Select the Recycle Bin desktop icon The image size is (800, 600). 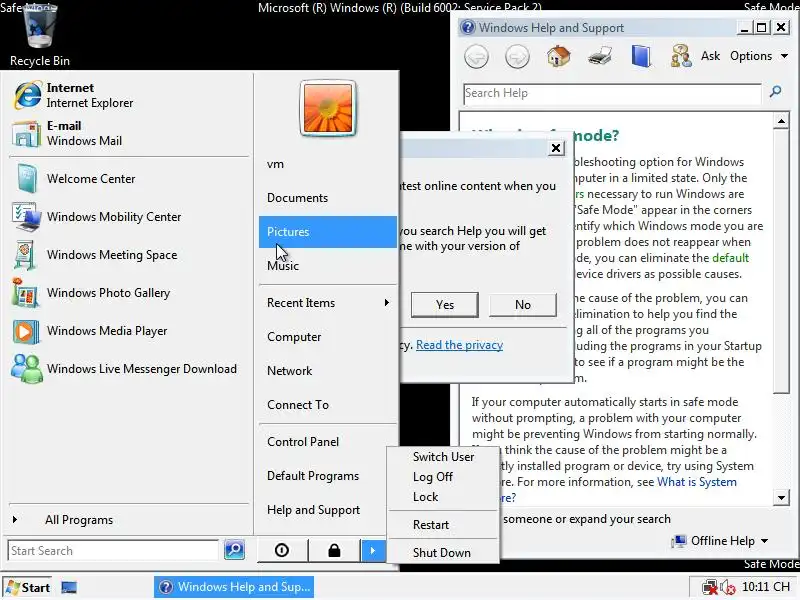click(39, 36)
